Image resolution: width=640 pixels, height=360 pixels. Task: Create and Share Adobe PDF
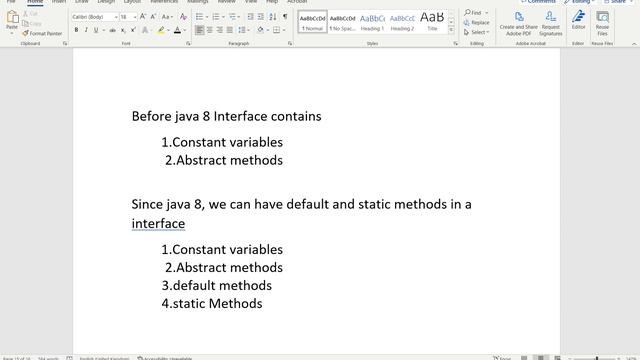tap(518, 23)
